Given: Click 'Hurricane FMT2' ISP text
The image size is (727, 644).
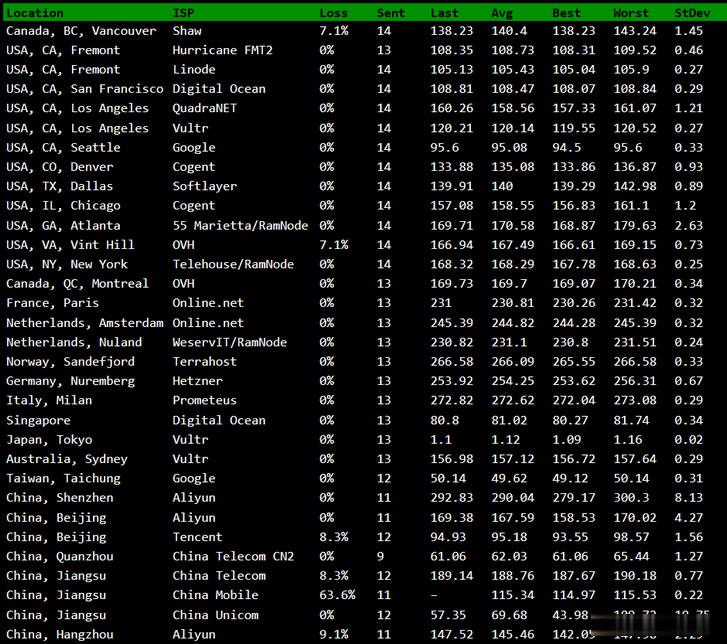Looking at the screenshot, I should pos(223,50).
